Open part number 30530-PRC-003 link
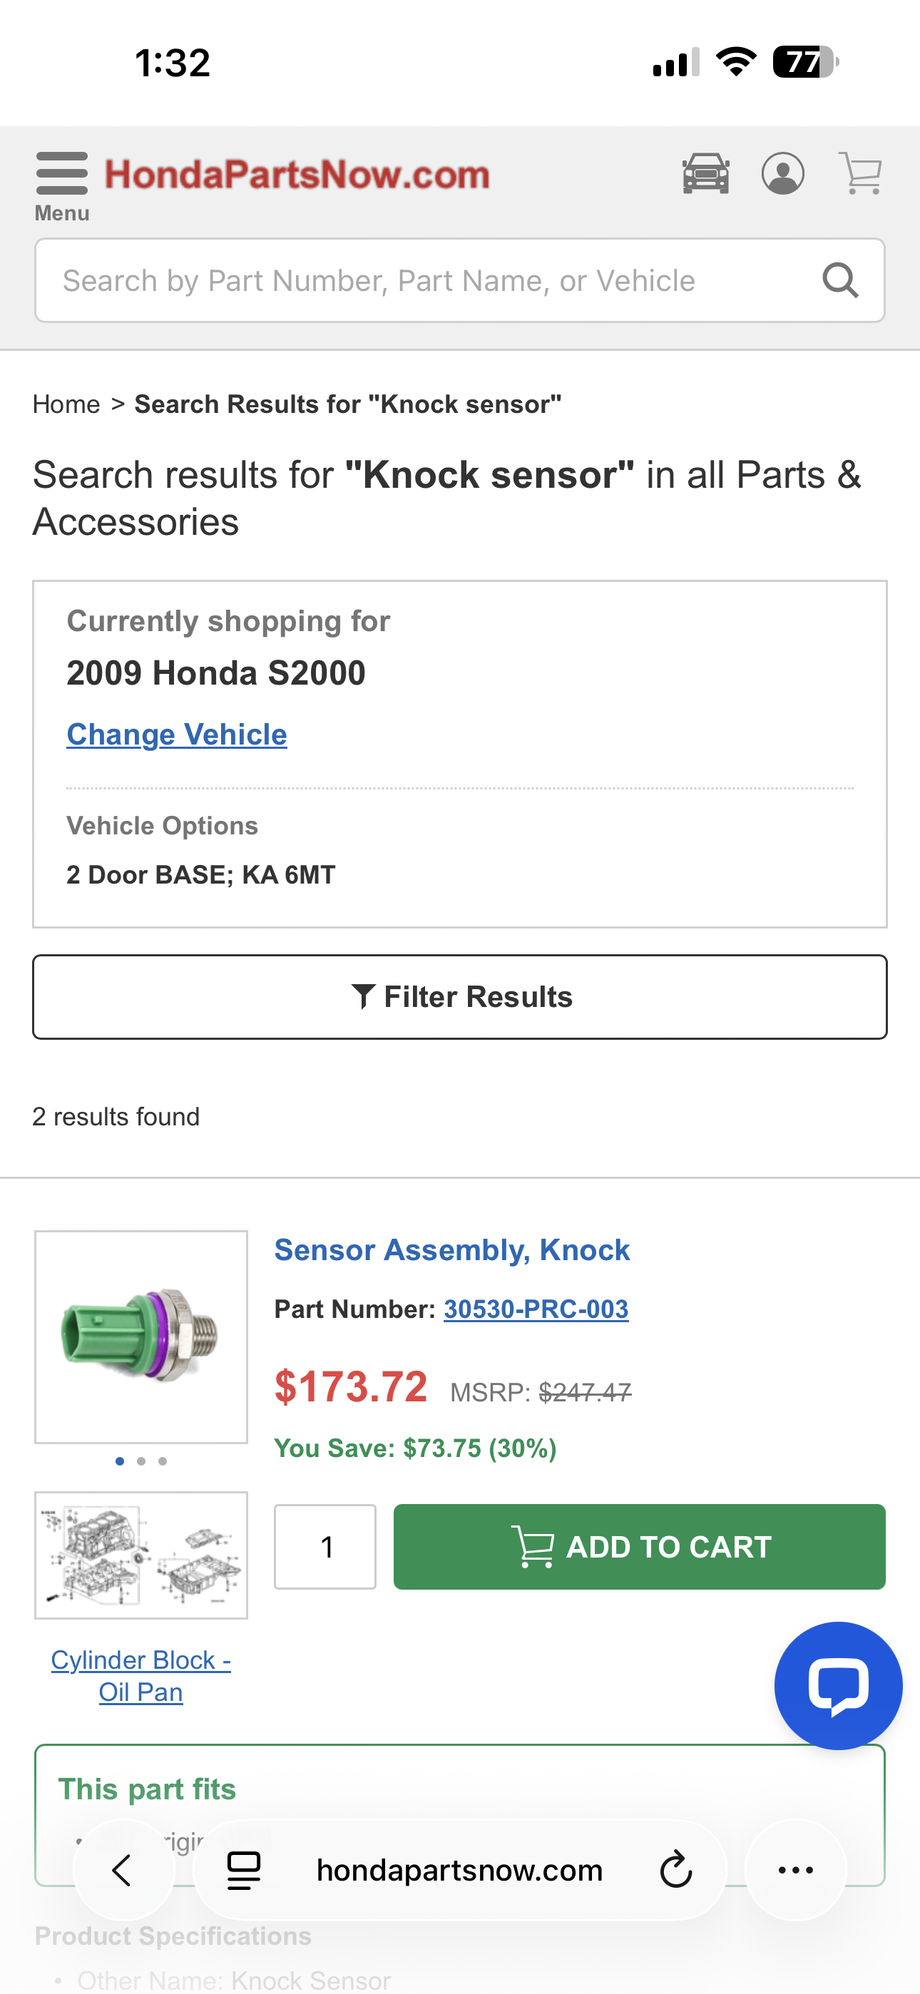Viewport: 920px width, 1994px height. (536, 1309)
